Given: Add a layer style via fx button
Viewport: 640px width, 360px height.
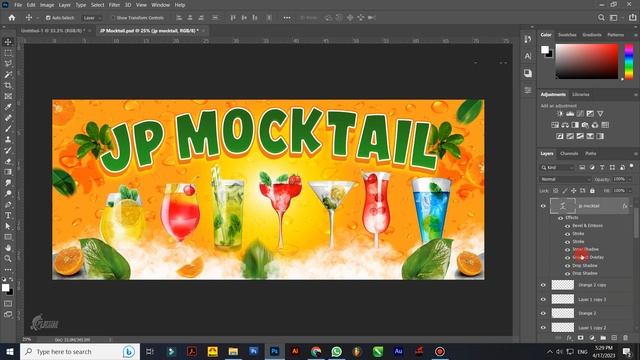Looking at the screenshot, I should pos(569,338).
